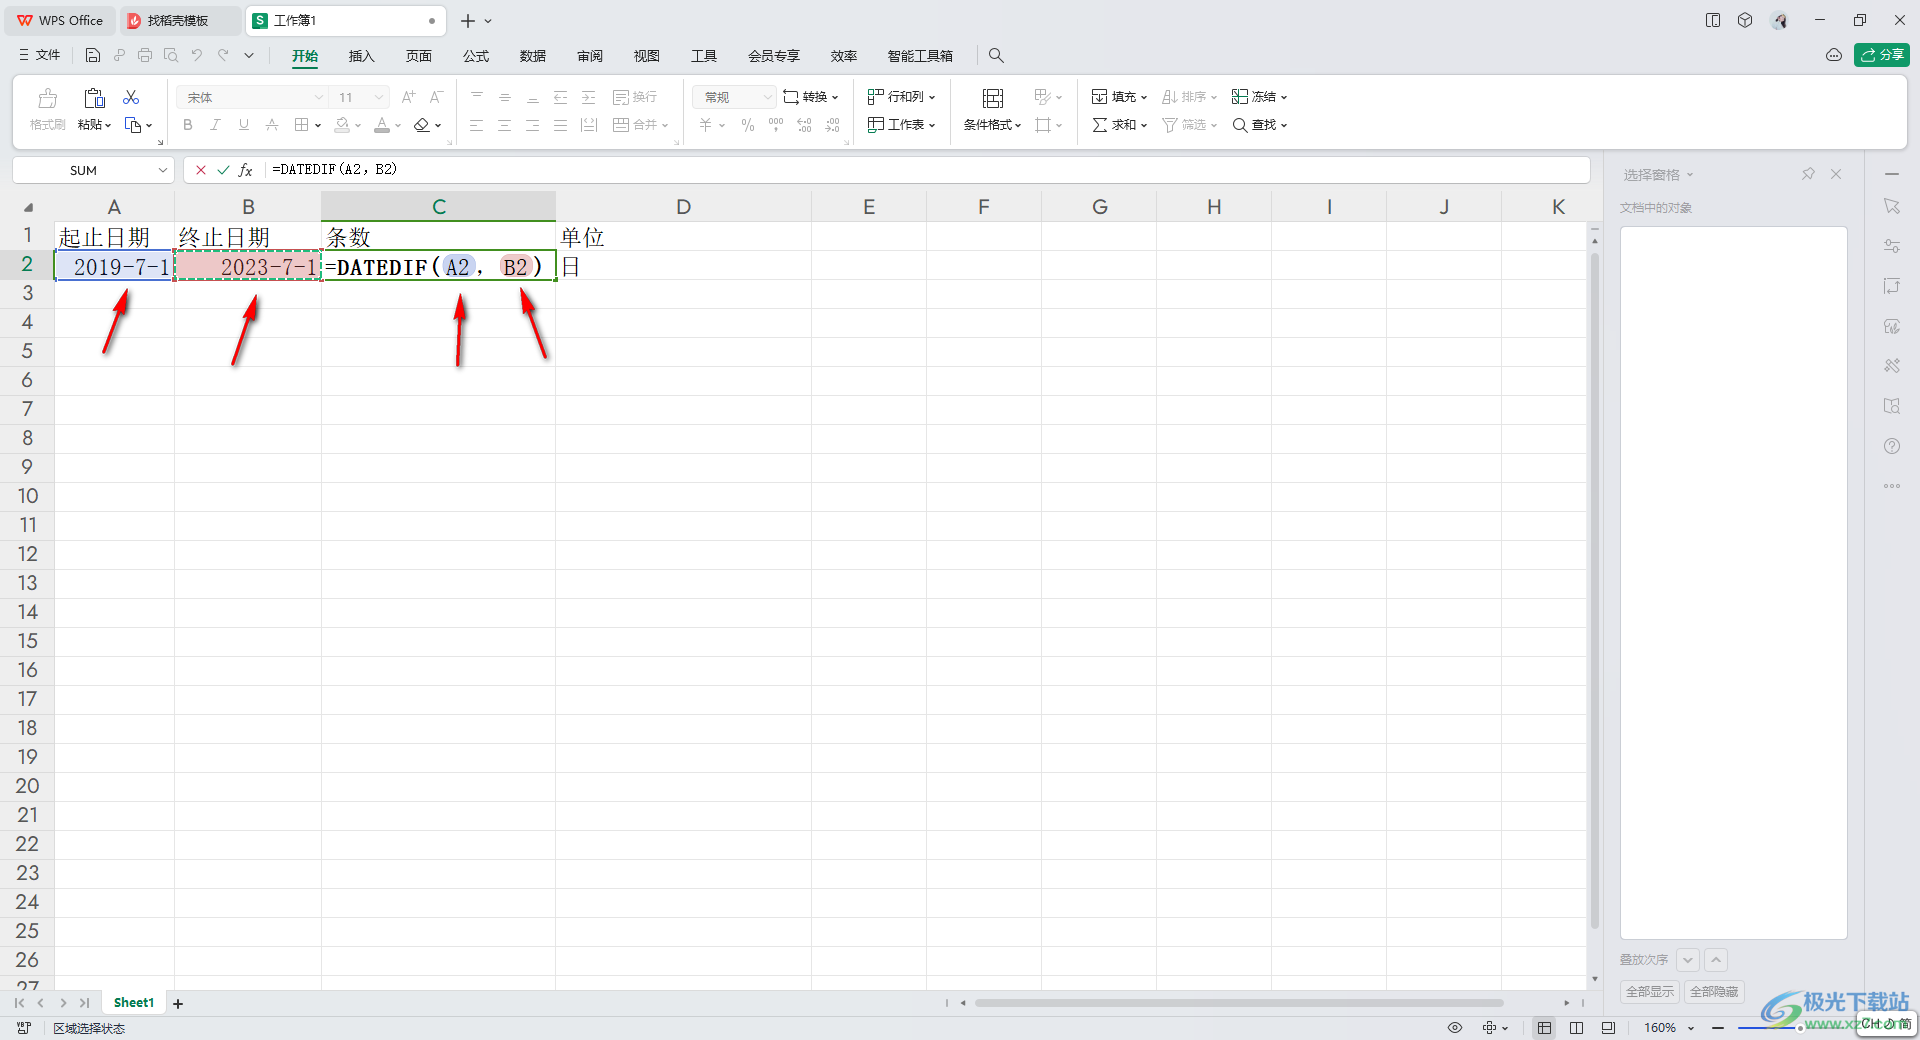Click the increase decimal places icon
Viewport: 1920px width, 1040px height.
coord(805,125)
